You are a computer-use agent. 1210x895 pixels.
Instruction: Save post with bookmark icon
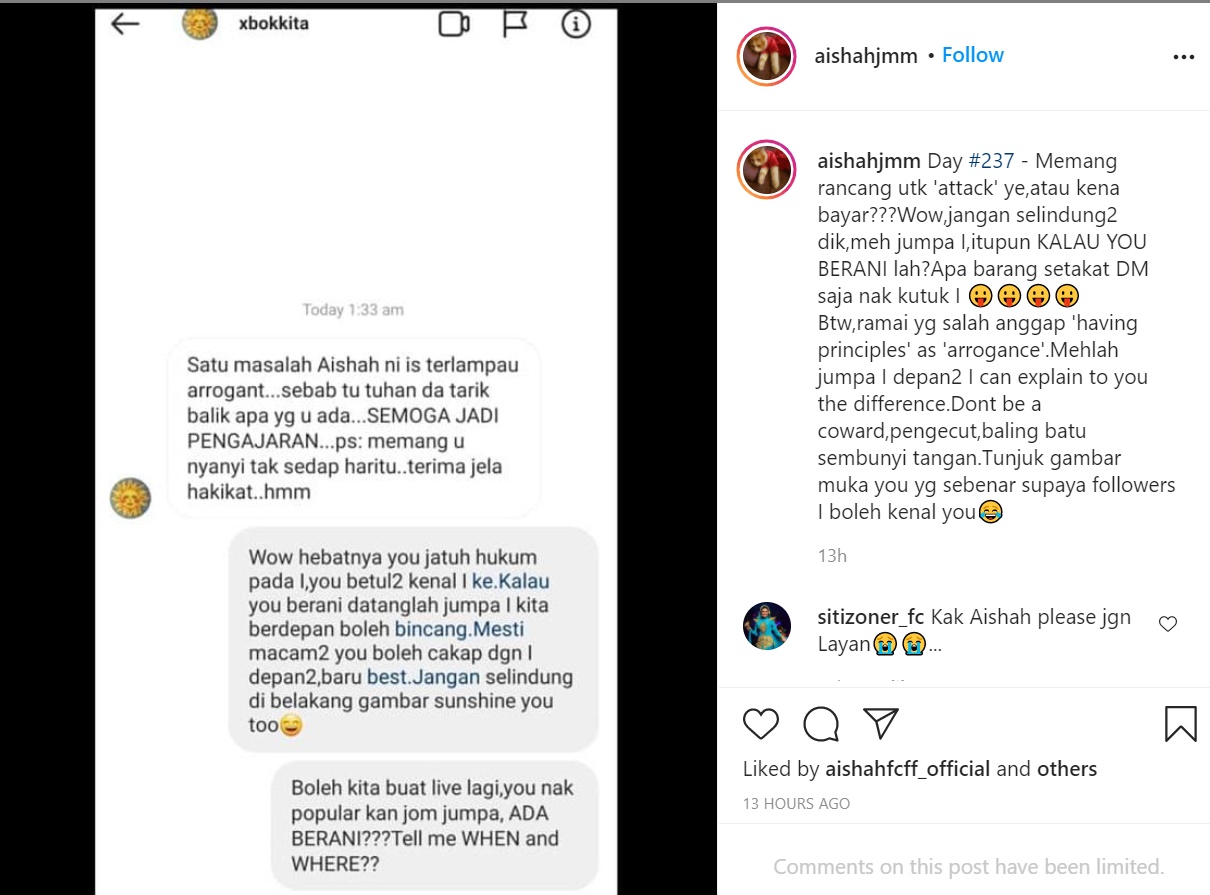tap(1181, 724)
